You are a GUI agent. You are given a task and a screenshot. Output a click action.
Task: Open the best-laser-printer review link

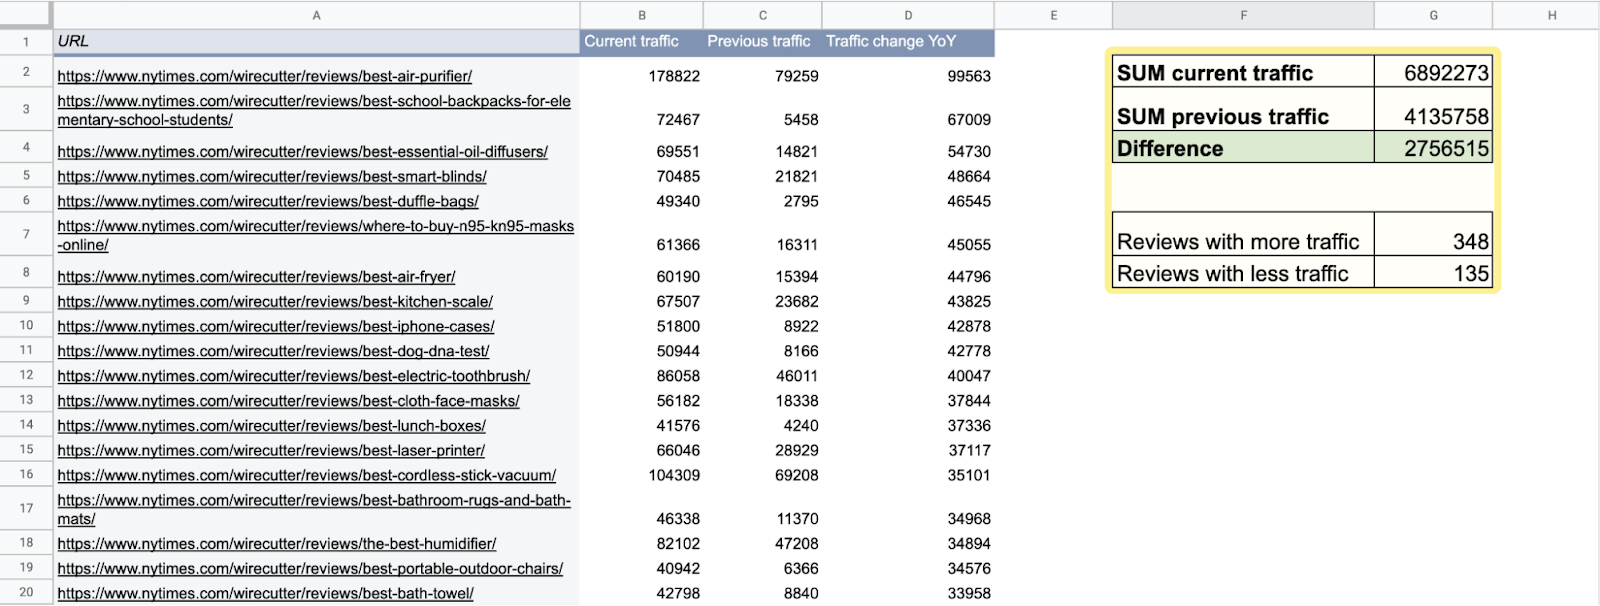(271, 451)
